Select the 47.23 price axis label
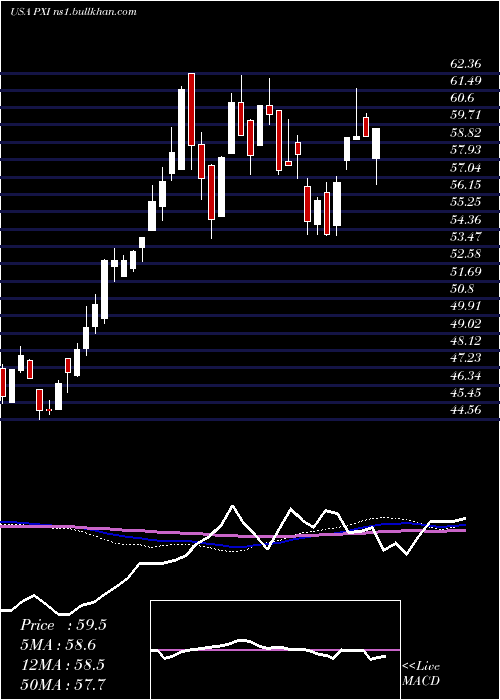The height and width of the screenshot is (700, 500). coord(466,358)
